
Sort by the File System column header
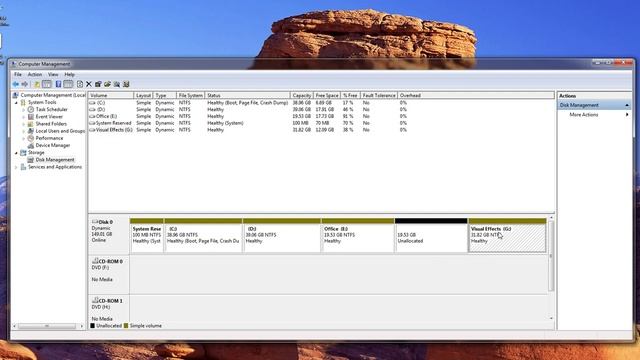(x=190, y=95)
